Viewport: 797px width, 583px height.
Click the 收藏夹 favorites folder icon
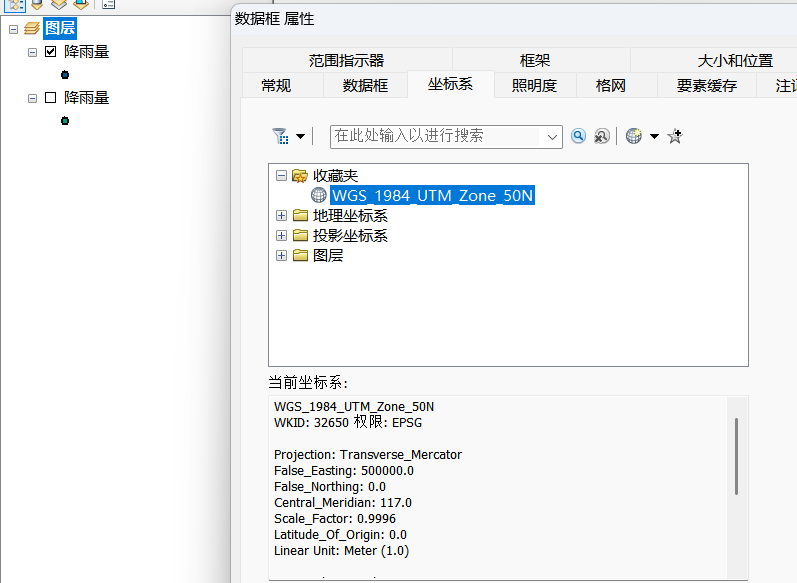pos(300,176)
